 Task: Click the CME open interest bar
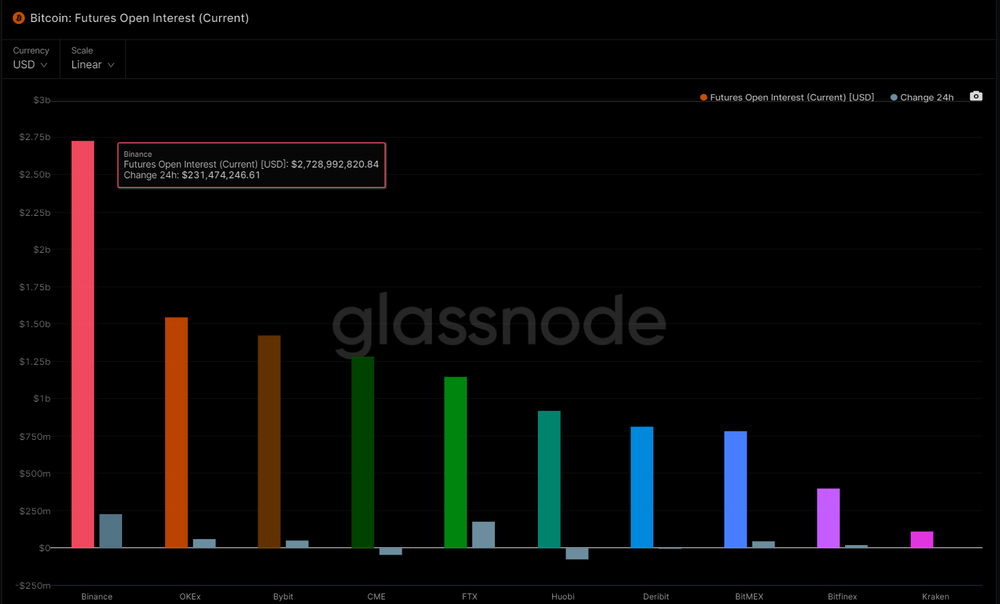click(362, 452)
